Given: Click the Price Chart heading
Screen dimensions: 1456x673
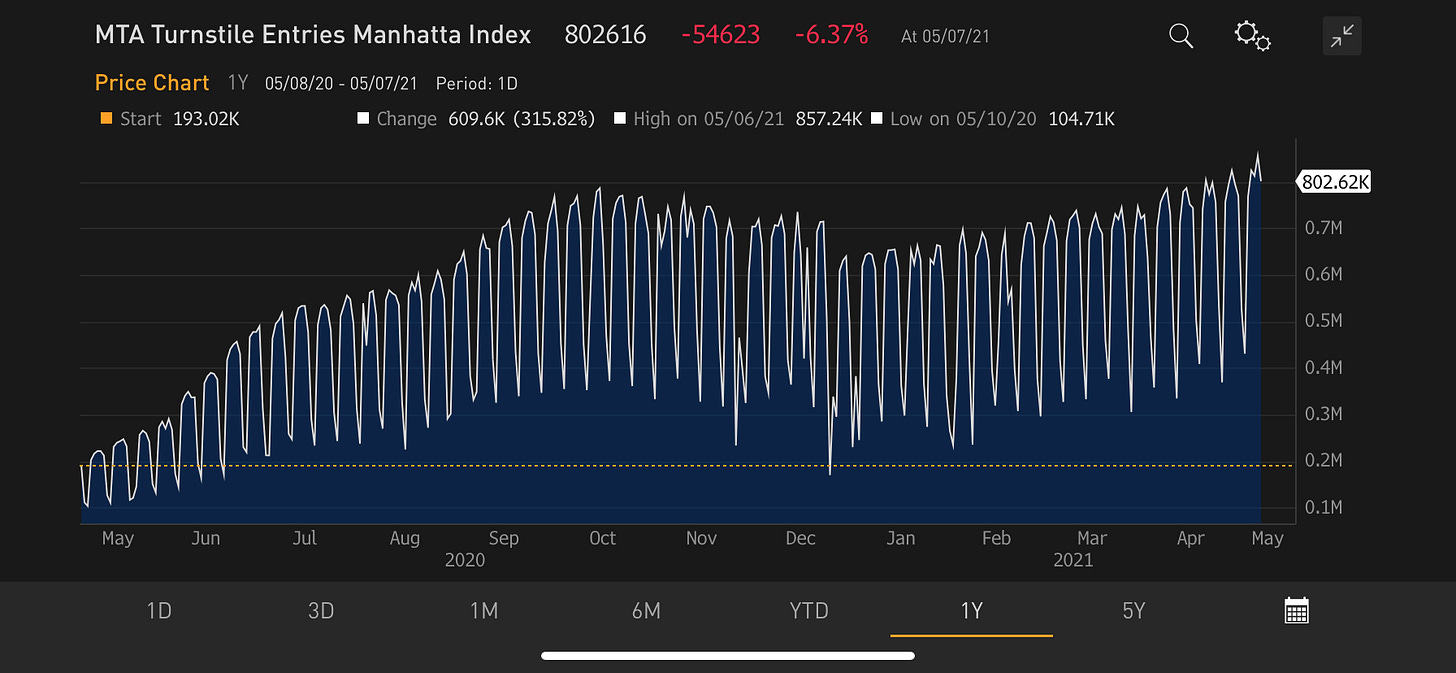Looking at the screenshot, I should pyautogui.click(x=152, y=83).
